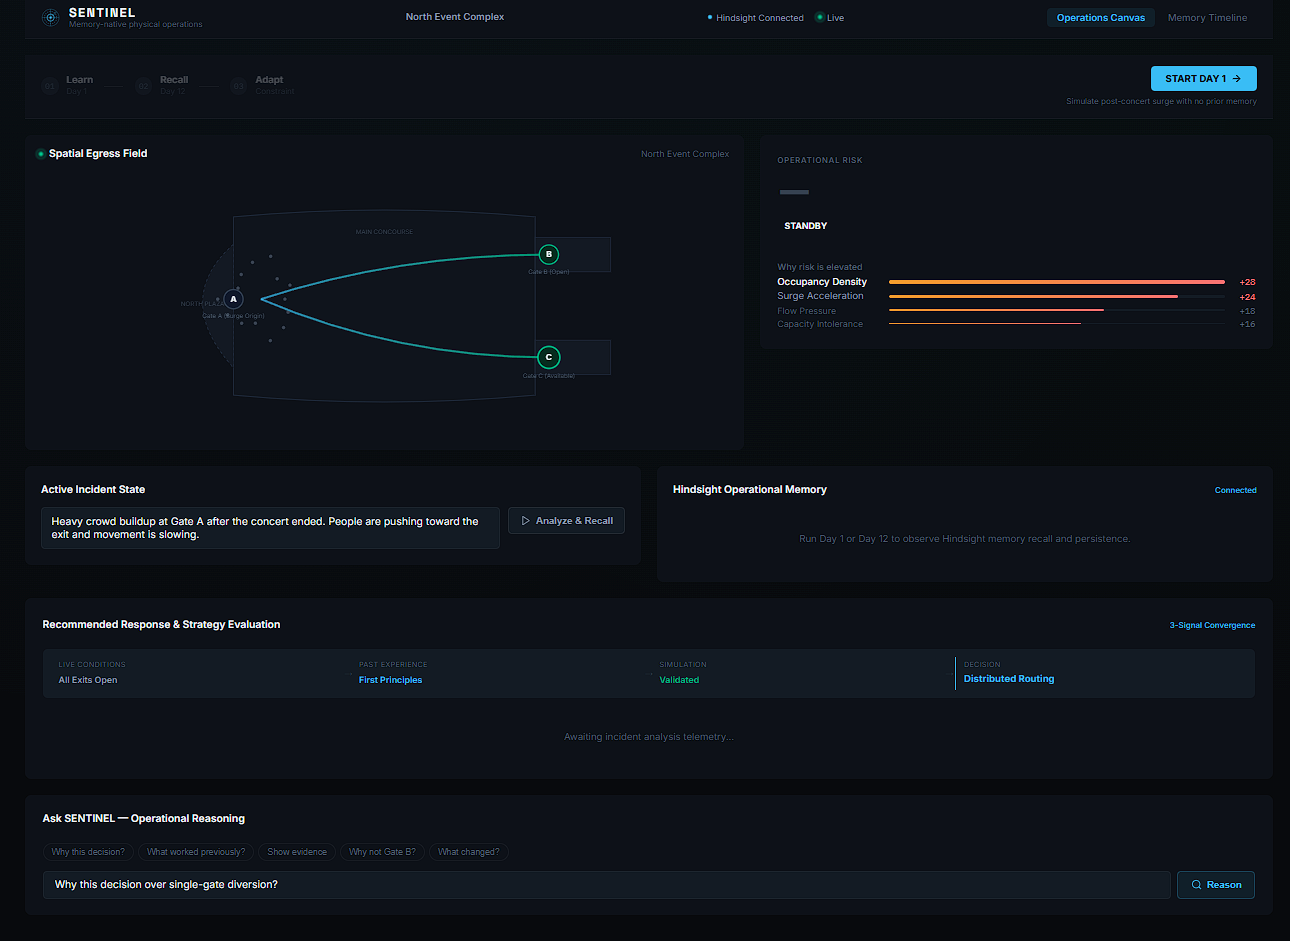This screenshot has width=1290, height=941.
Task: Click the +28 Occupancy Density value
Action: click(1247, 282)
